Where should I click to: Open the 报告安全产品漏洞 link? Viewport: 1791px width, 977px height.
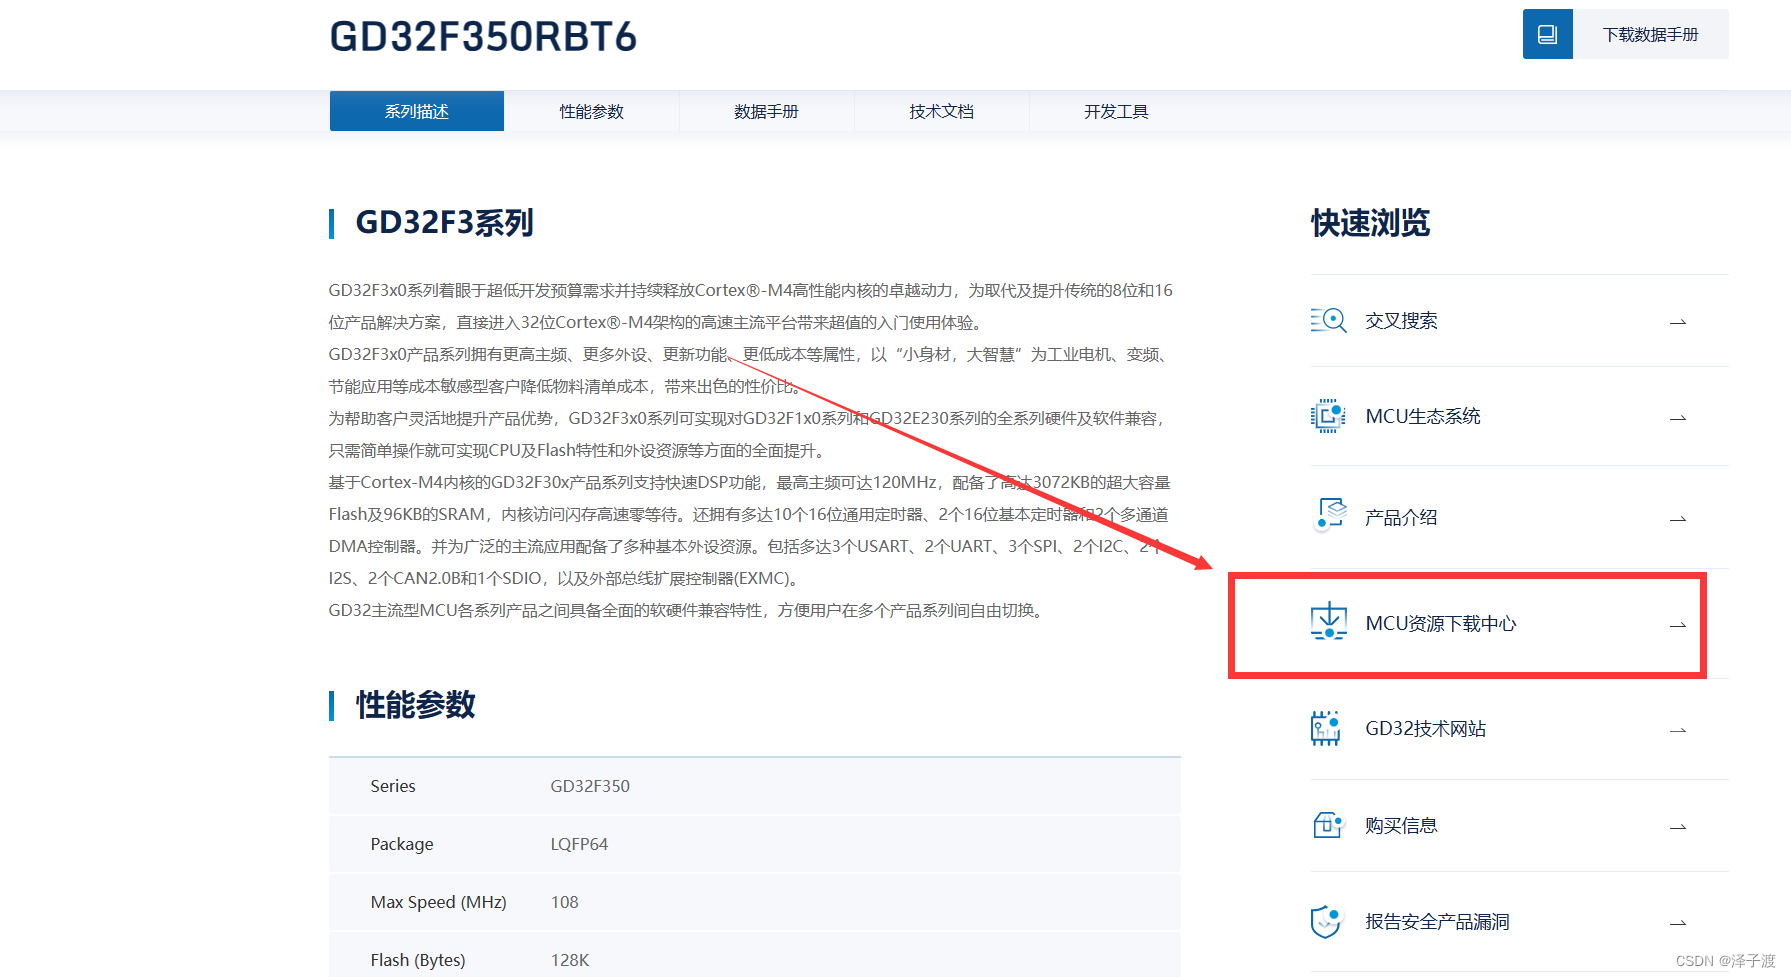[1437, 921]
